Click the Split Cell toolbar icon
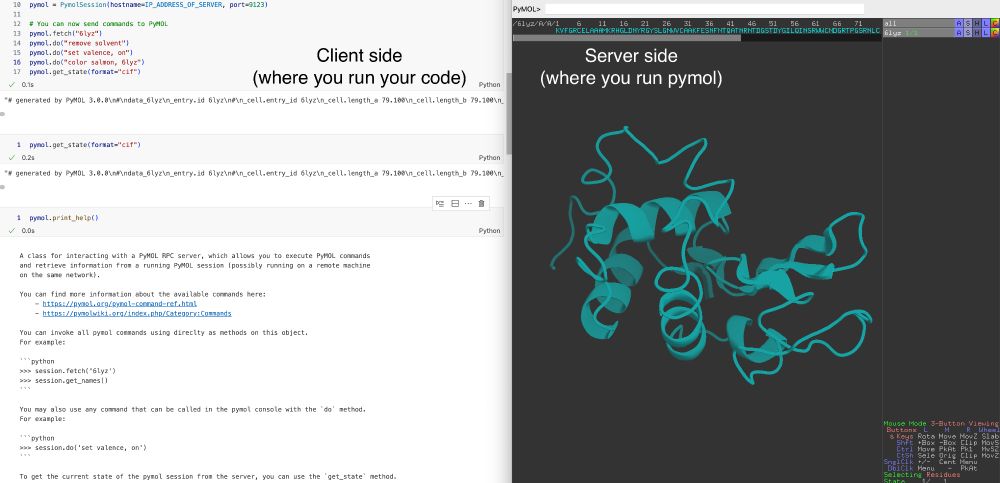The image size is (1000, 483). (455, 204)
